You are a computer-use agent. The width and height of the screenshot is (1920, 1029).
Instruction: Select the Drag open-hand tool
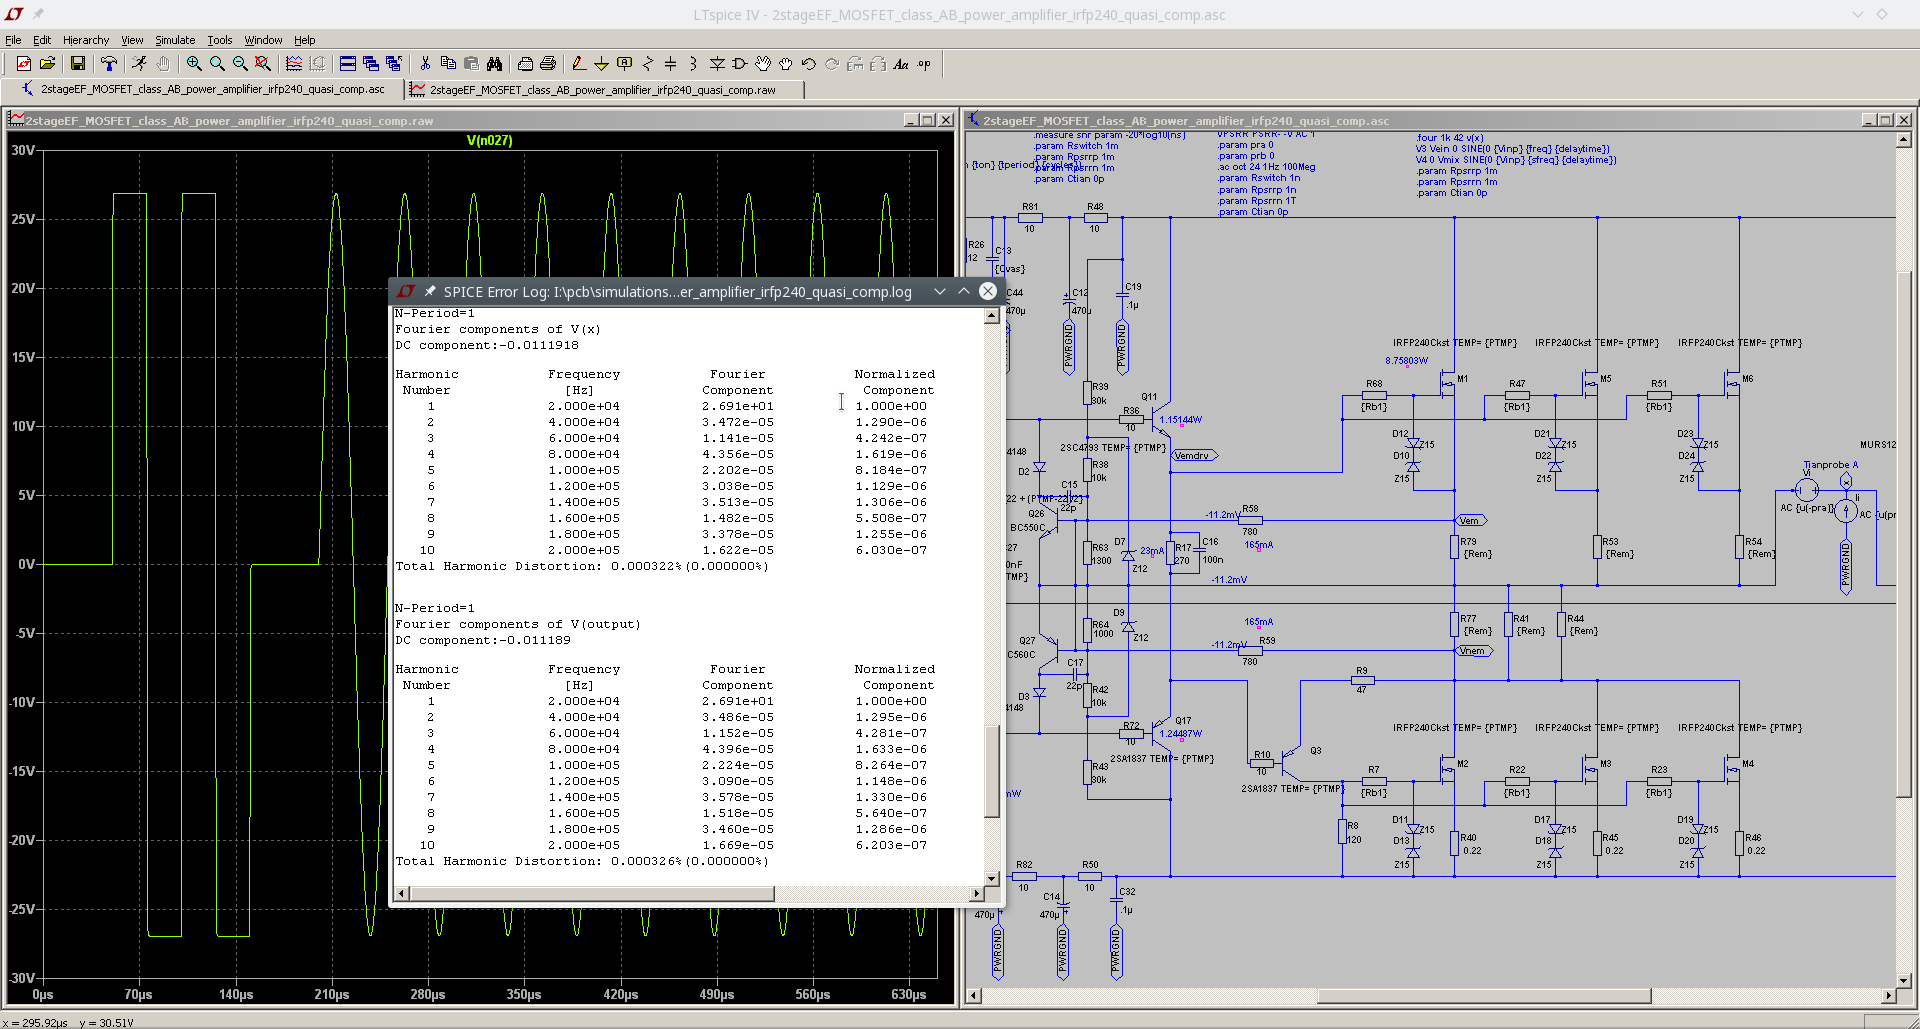786,64
